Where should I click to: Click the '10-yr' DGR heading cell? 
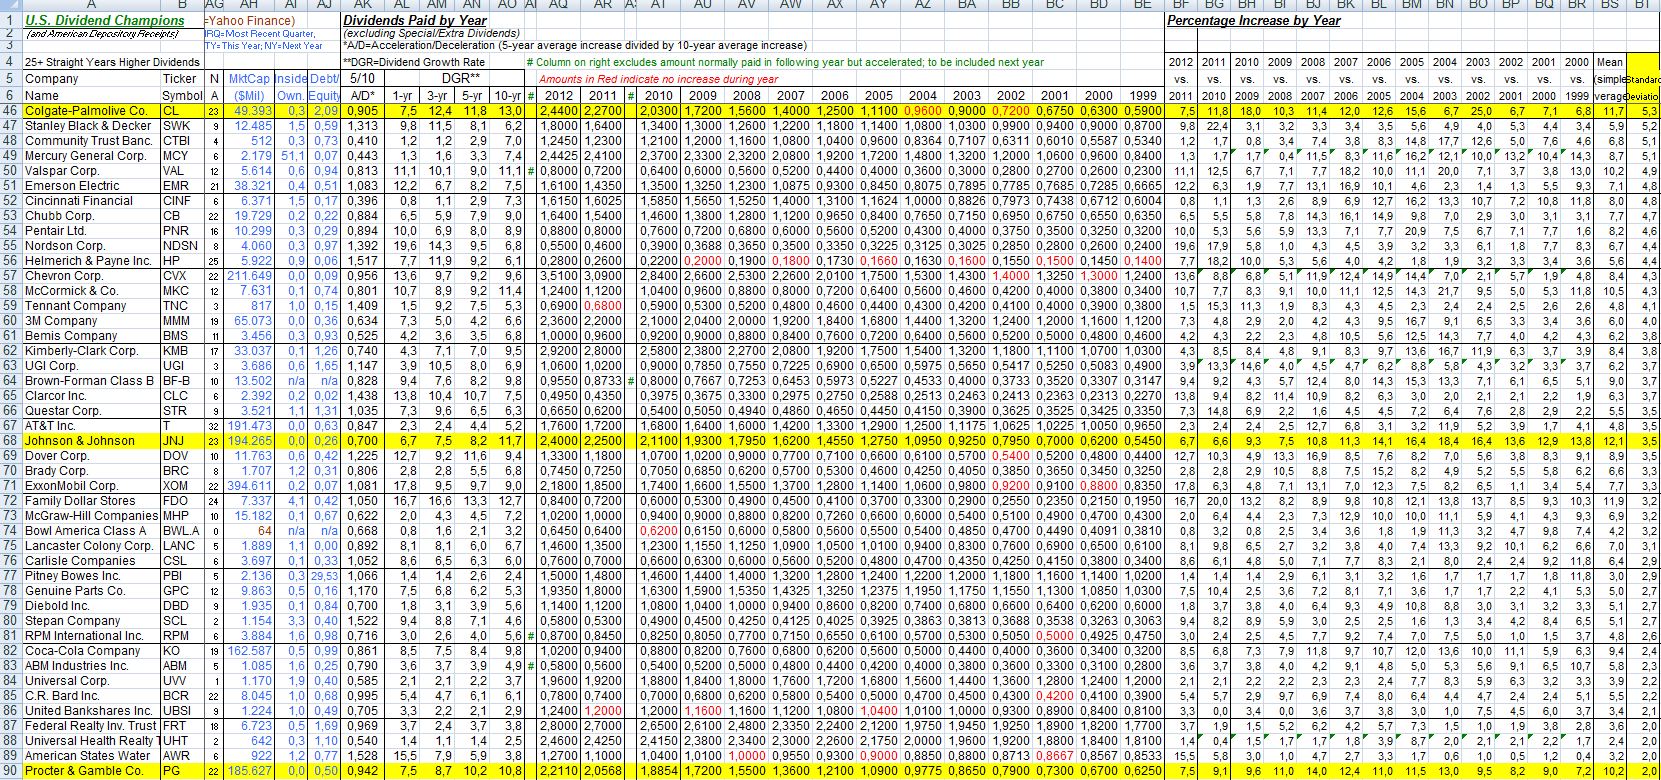508,95
